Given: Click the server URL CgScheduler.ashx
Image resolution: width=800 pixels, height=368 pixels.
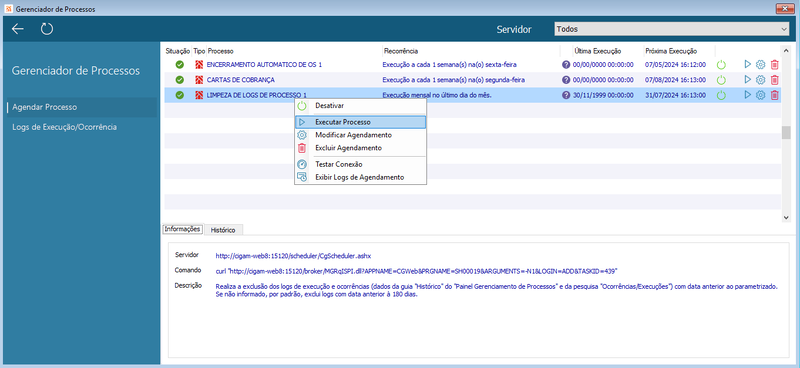Looking at the screenshot, I should click(293, 255).
